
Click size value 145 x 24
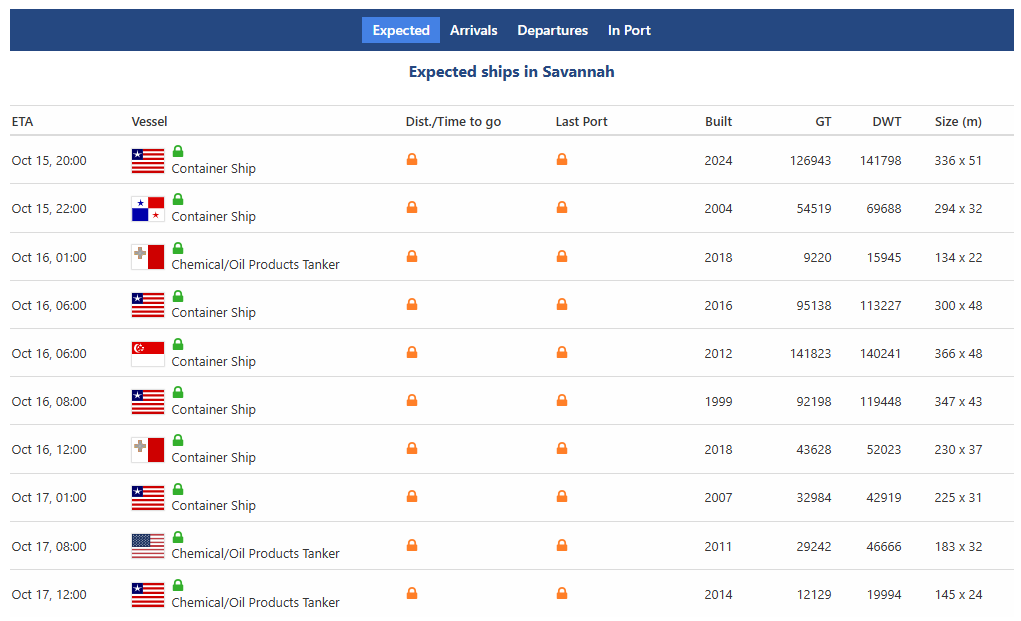958,594
